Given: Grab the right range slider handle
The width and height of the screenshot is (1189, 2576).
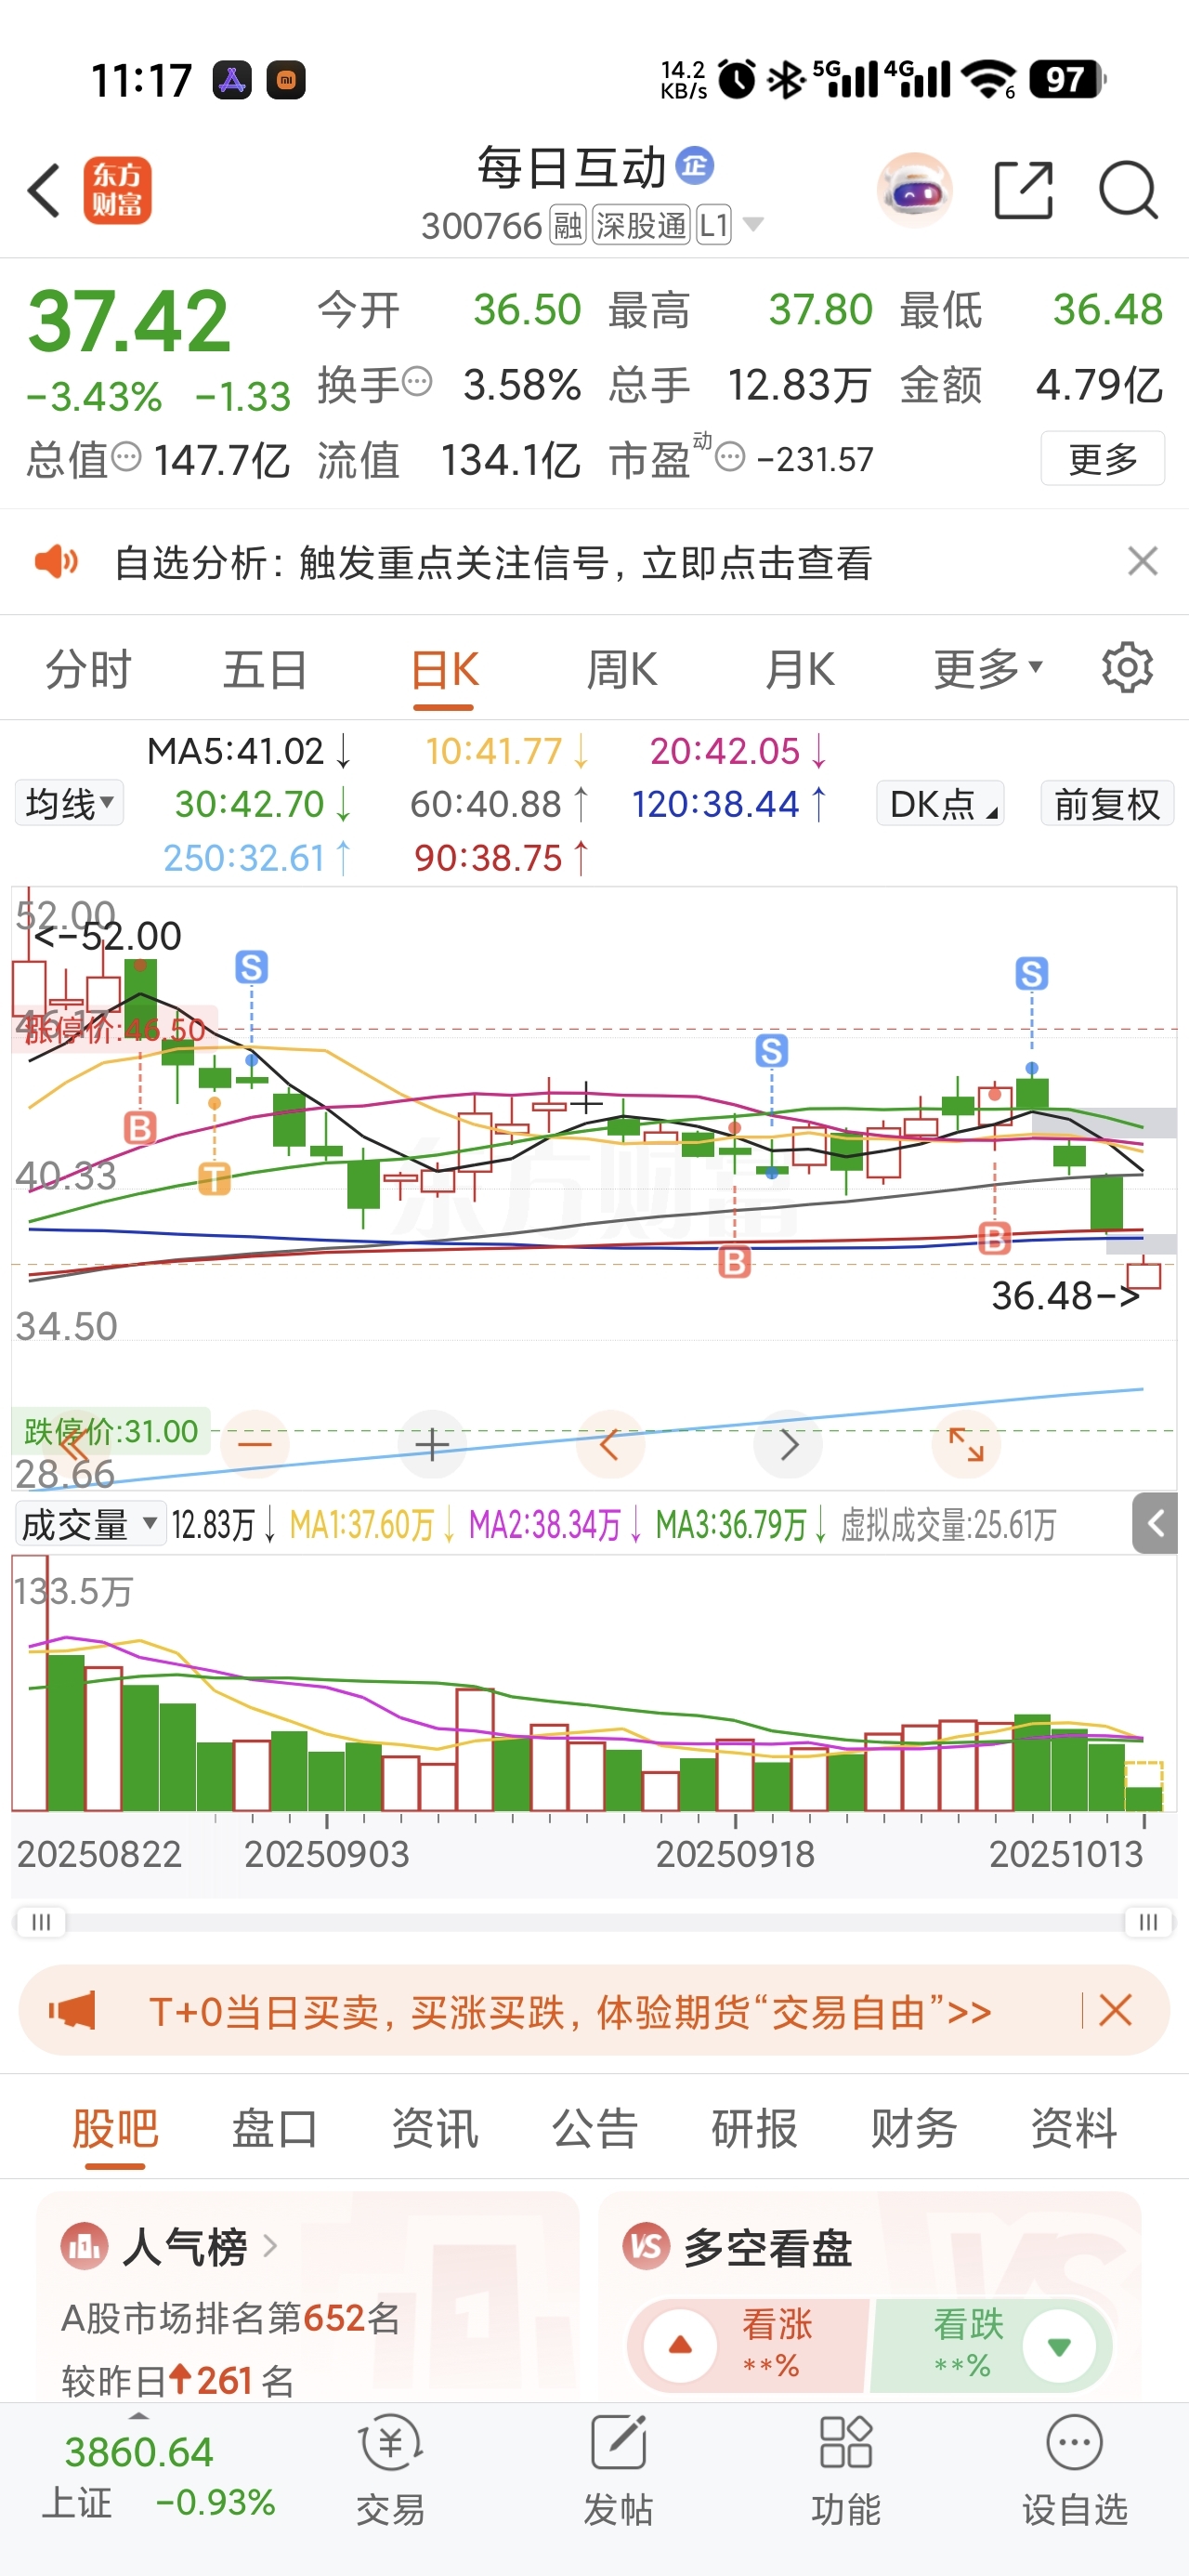Looking at the screenshot, I should click(x=1148, y=1921).
